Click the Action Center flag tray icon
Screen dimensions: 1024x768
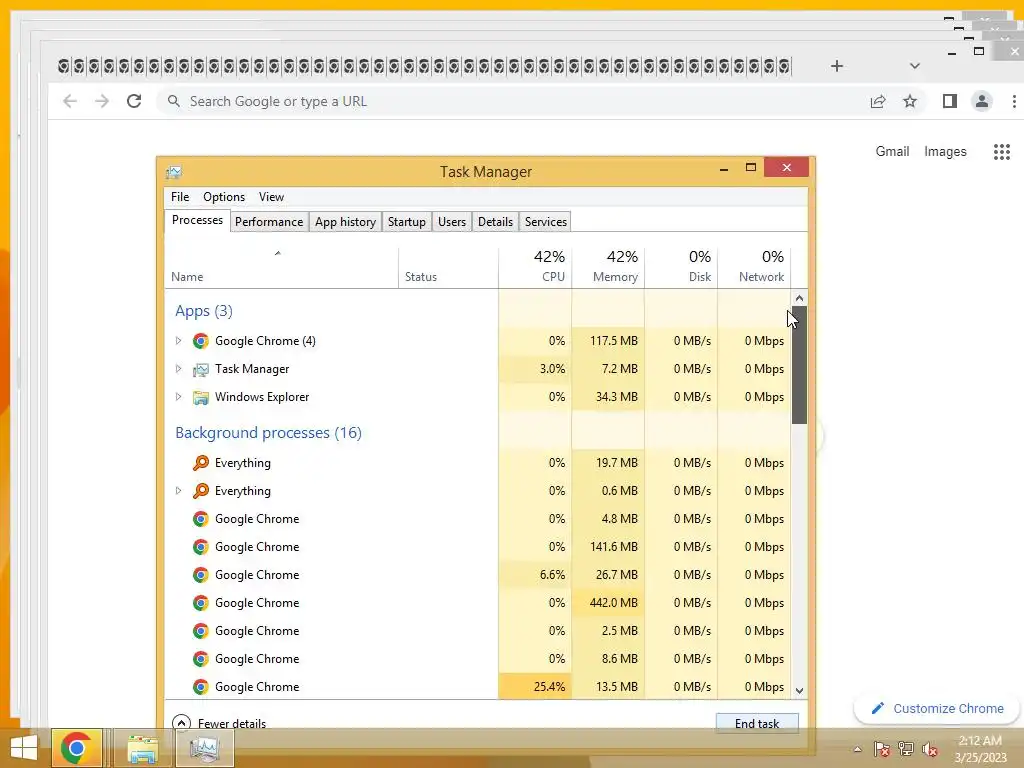click(x=881, y=749)
